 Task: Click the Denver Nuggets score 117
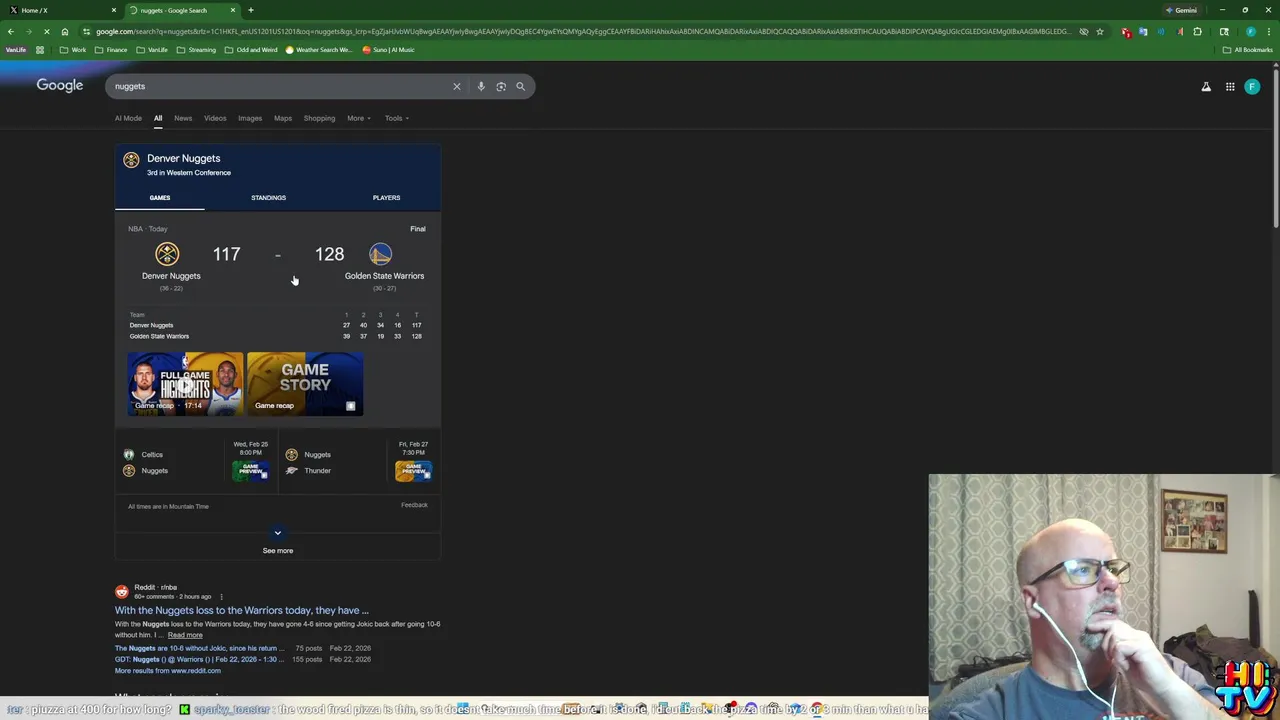[226, 254]
